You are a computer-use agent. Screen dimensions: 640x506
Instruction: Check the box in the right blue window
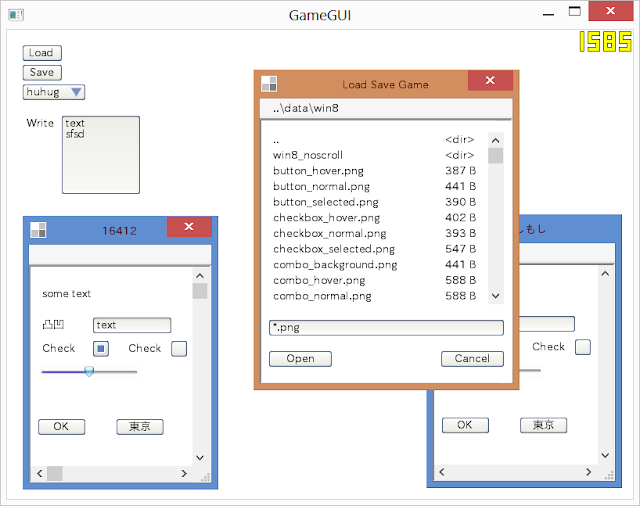583,347
